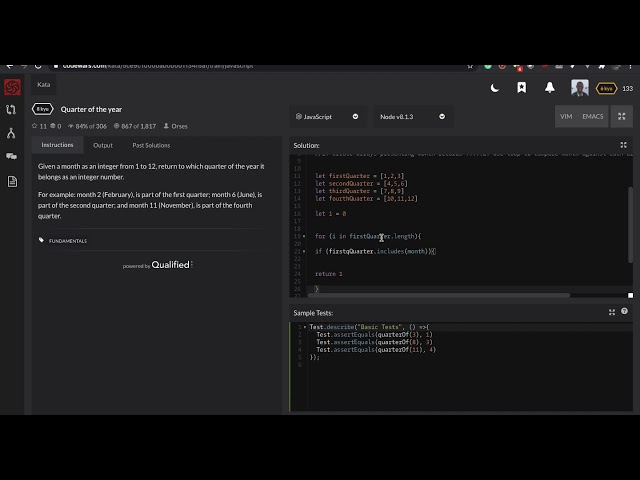Open the powered by Qualified link

click(158, 265)
